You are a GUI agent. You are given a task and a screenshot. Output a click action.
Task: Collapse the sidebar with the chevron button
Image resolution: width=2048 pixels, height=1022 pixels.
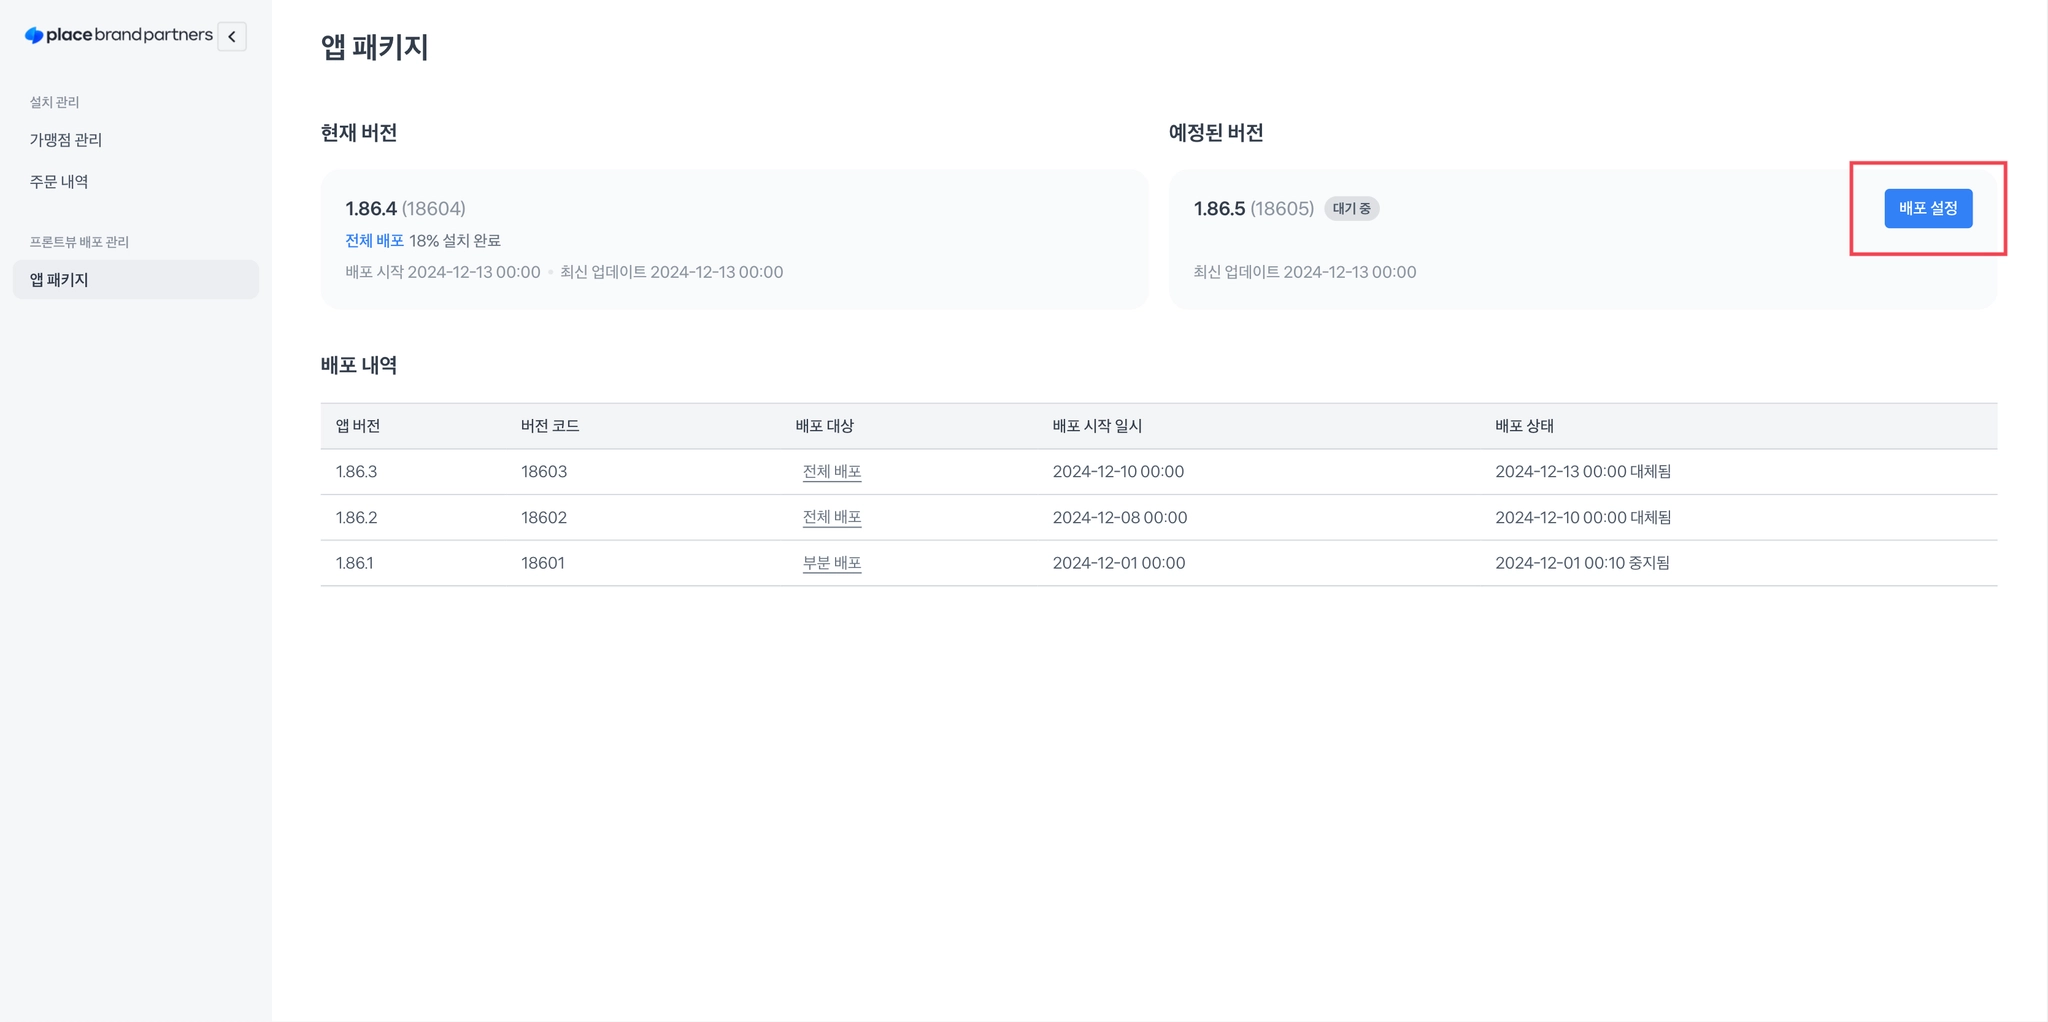pyautogui.click(x=232, y=36)
